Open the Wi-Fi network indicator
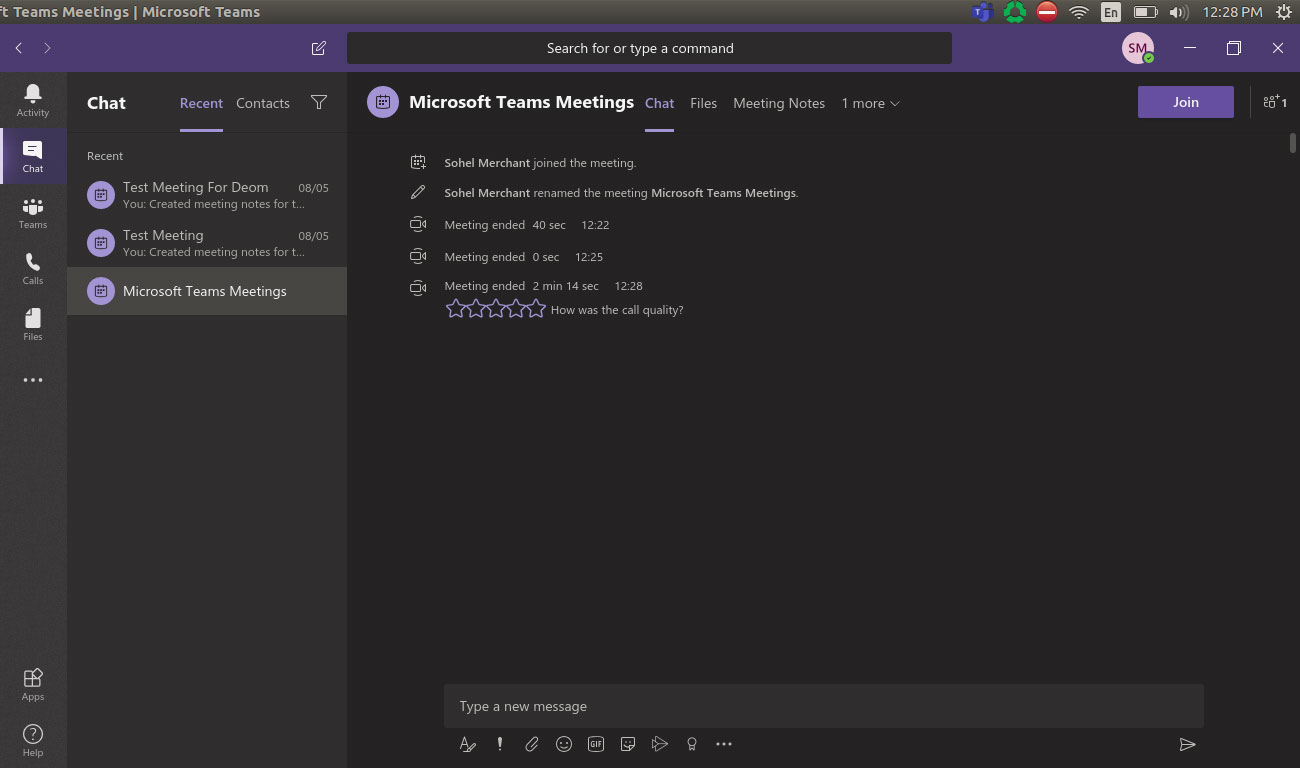 (1078, 12)
